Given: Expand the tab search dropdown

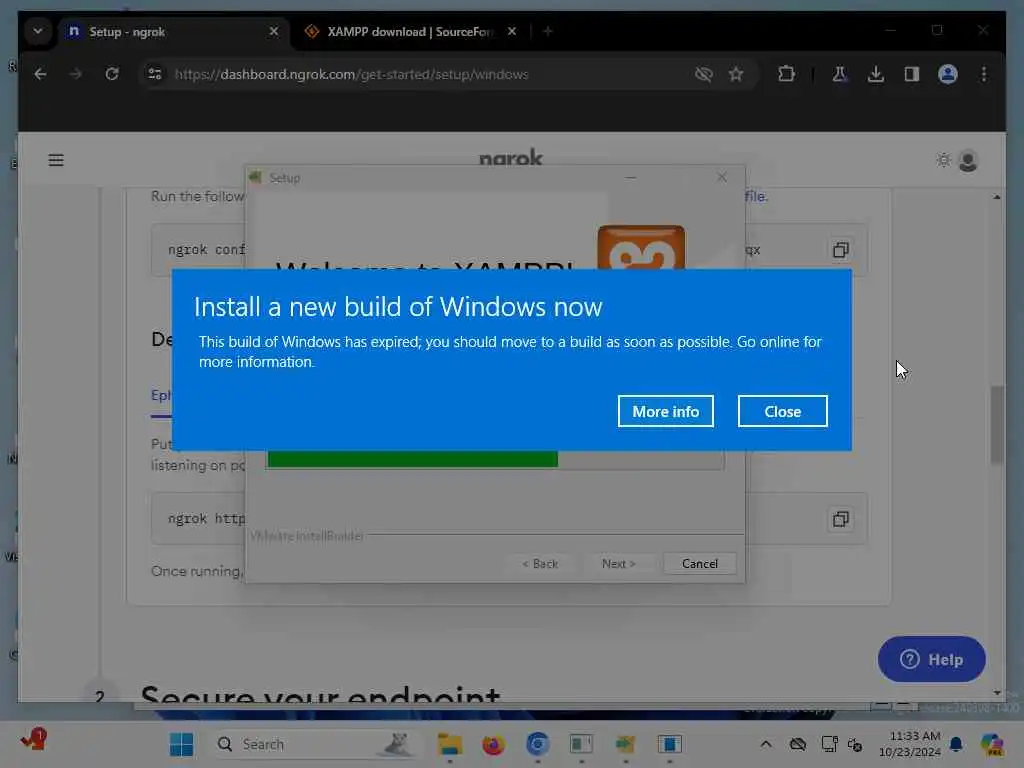Looking at the screenshot, I should 38,31.
